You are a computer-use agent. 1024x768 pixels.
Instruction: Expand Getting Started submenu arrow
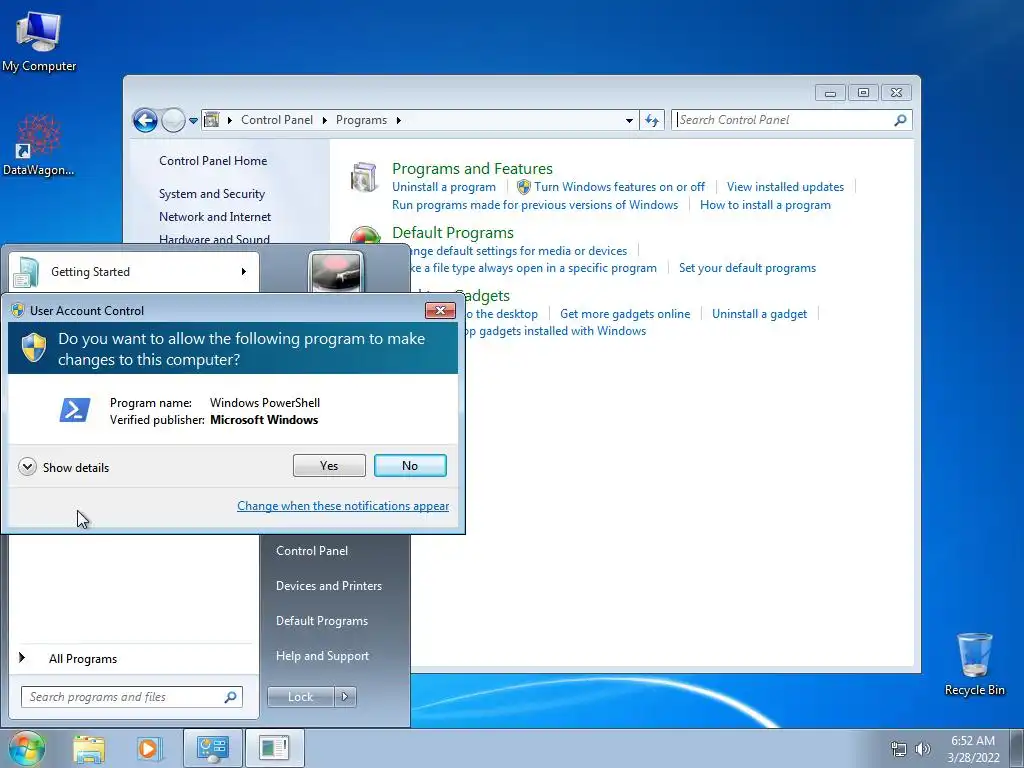[244, 272]
